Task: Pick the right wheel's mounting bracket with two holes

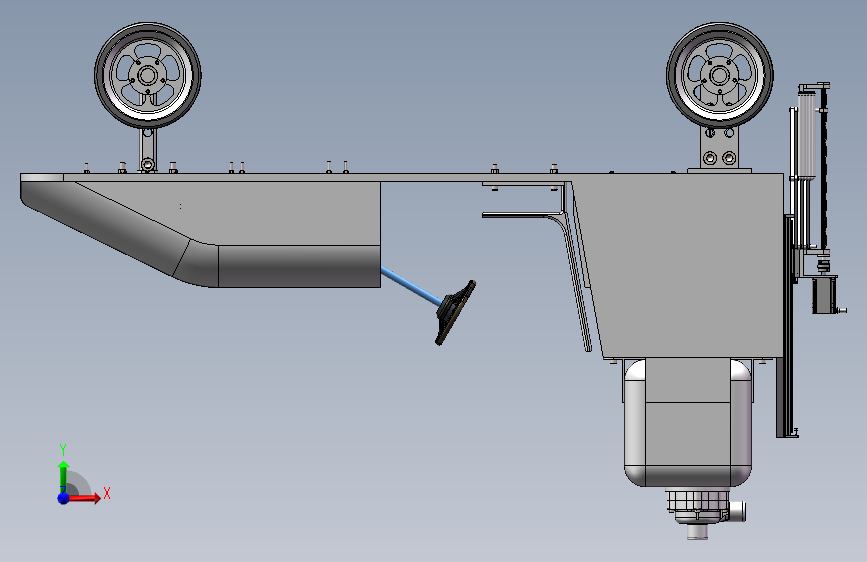Action: 719,148
